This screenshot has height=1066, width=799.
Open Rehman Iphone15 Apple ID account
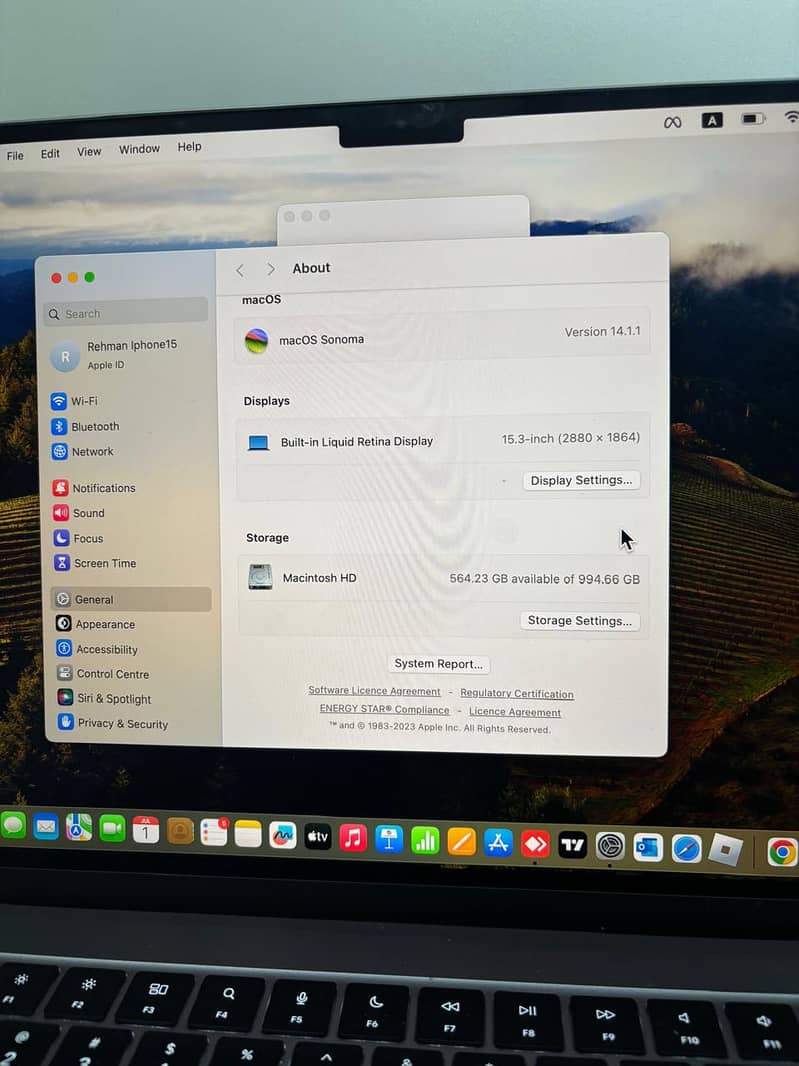pos(114,354)
